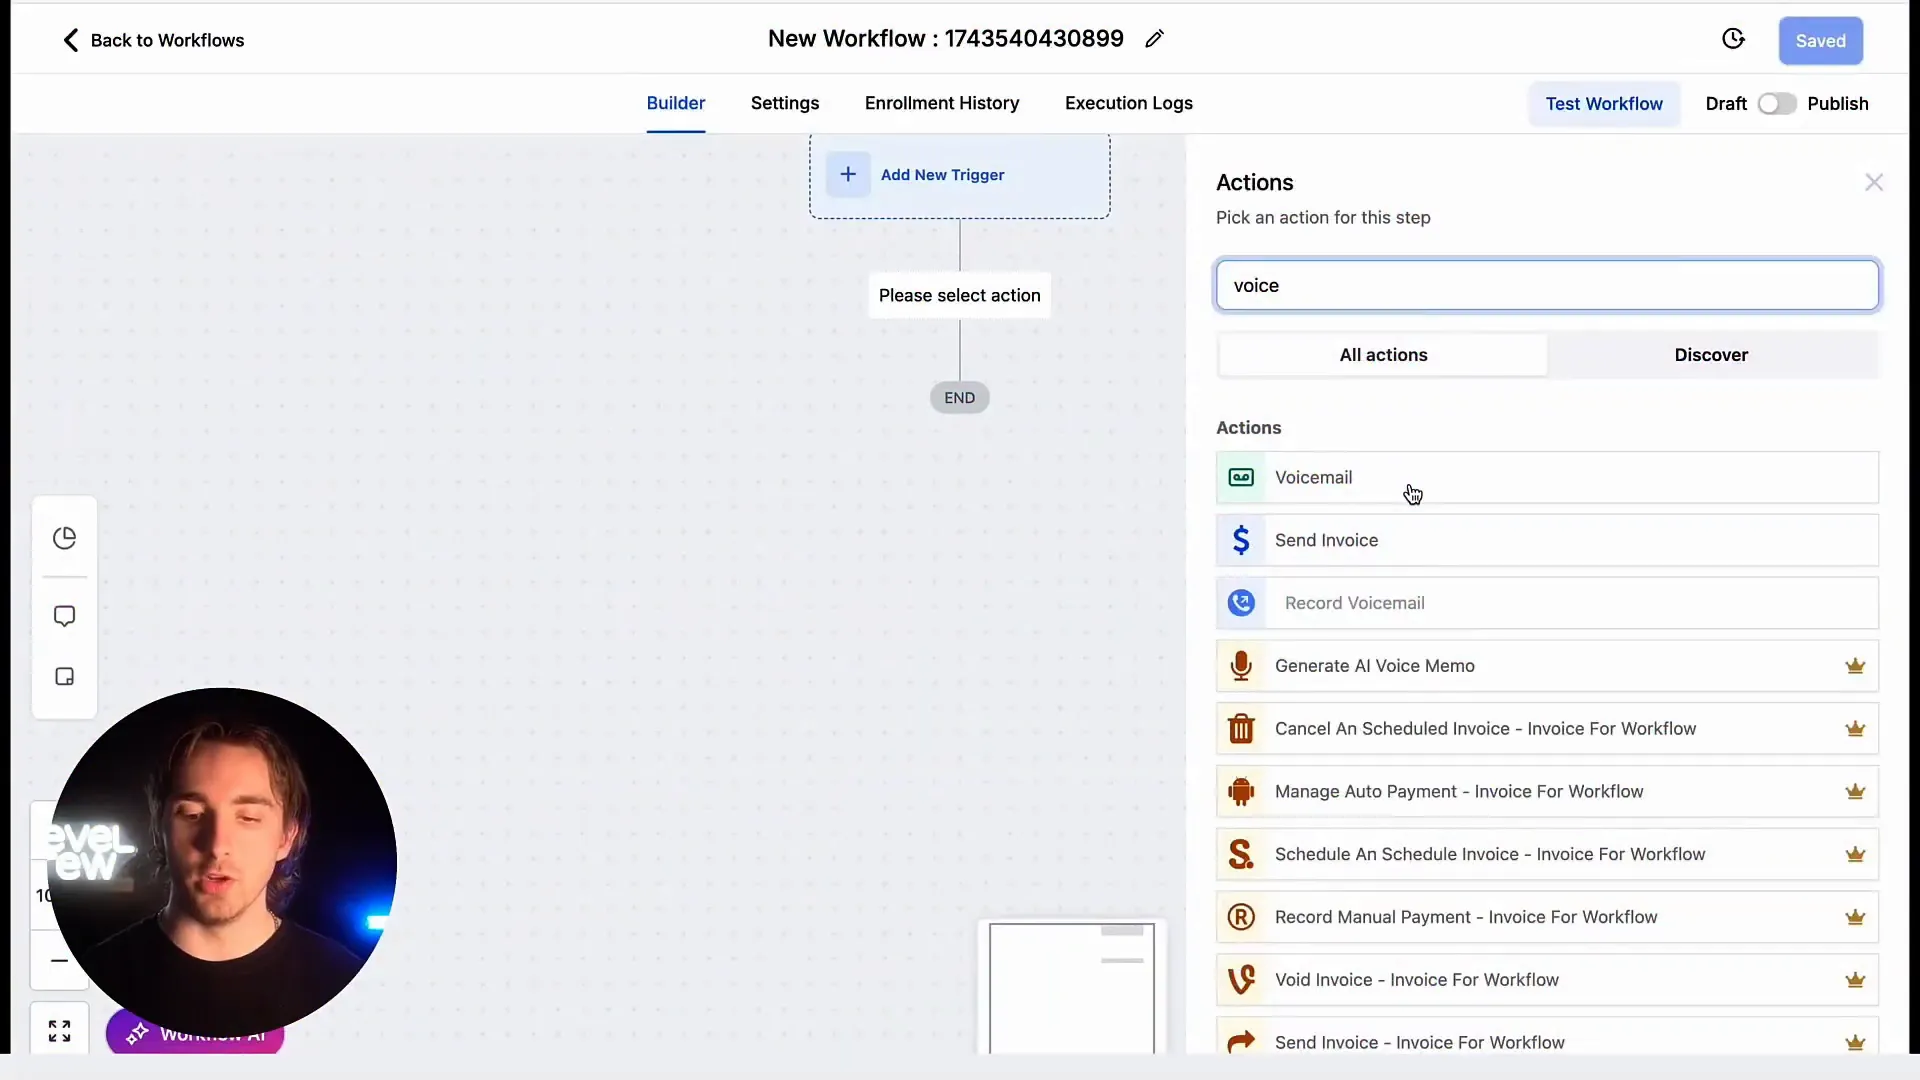1920x1080 pixels.
Task: Click the canvas minimap thumbnail
Action: [1071, 988]
